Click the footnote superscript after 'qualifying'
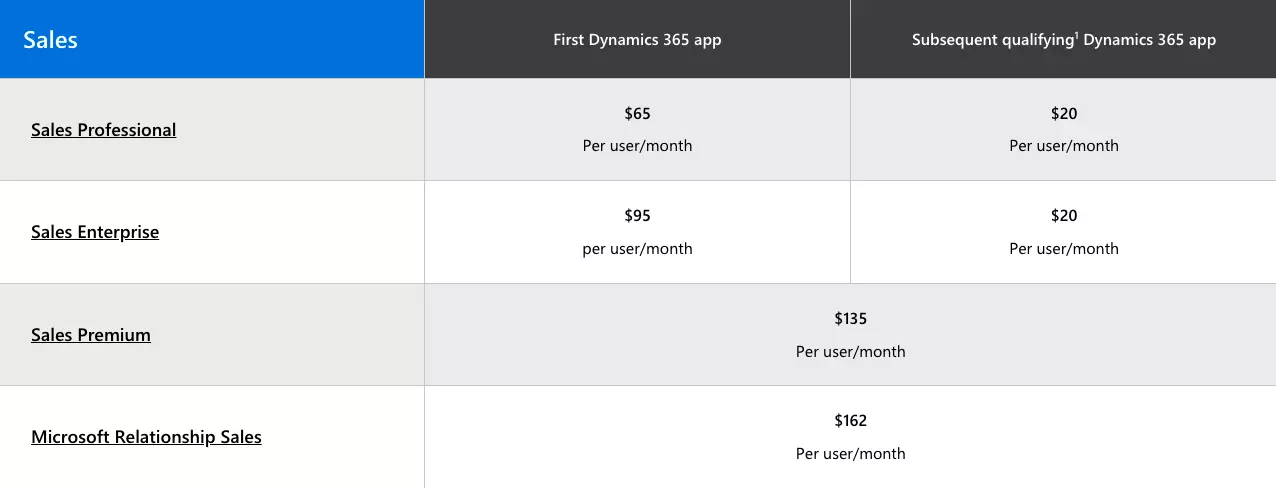Image resolution: width=1276 pixels, height=488 pixels. [x=1076, y=36]
